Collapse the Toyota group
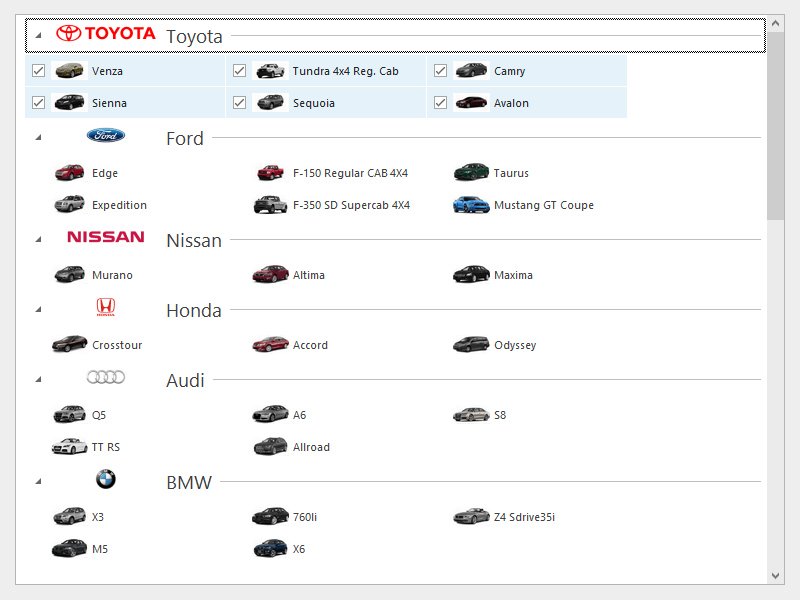 coord(38,35)
